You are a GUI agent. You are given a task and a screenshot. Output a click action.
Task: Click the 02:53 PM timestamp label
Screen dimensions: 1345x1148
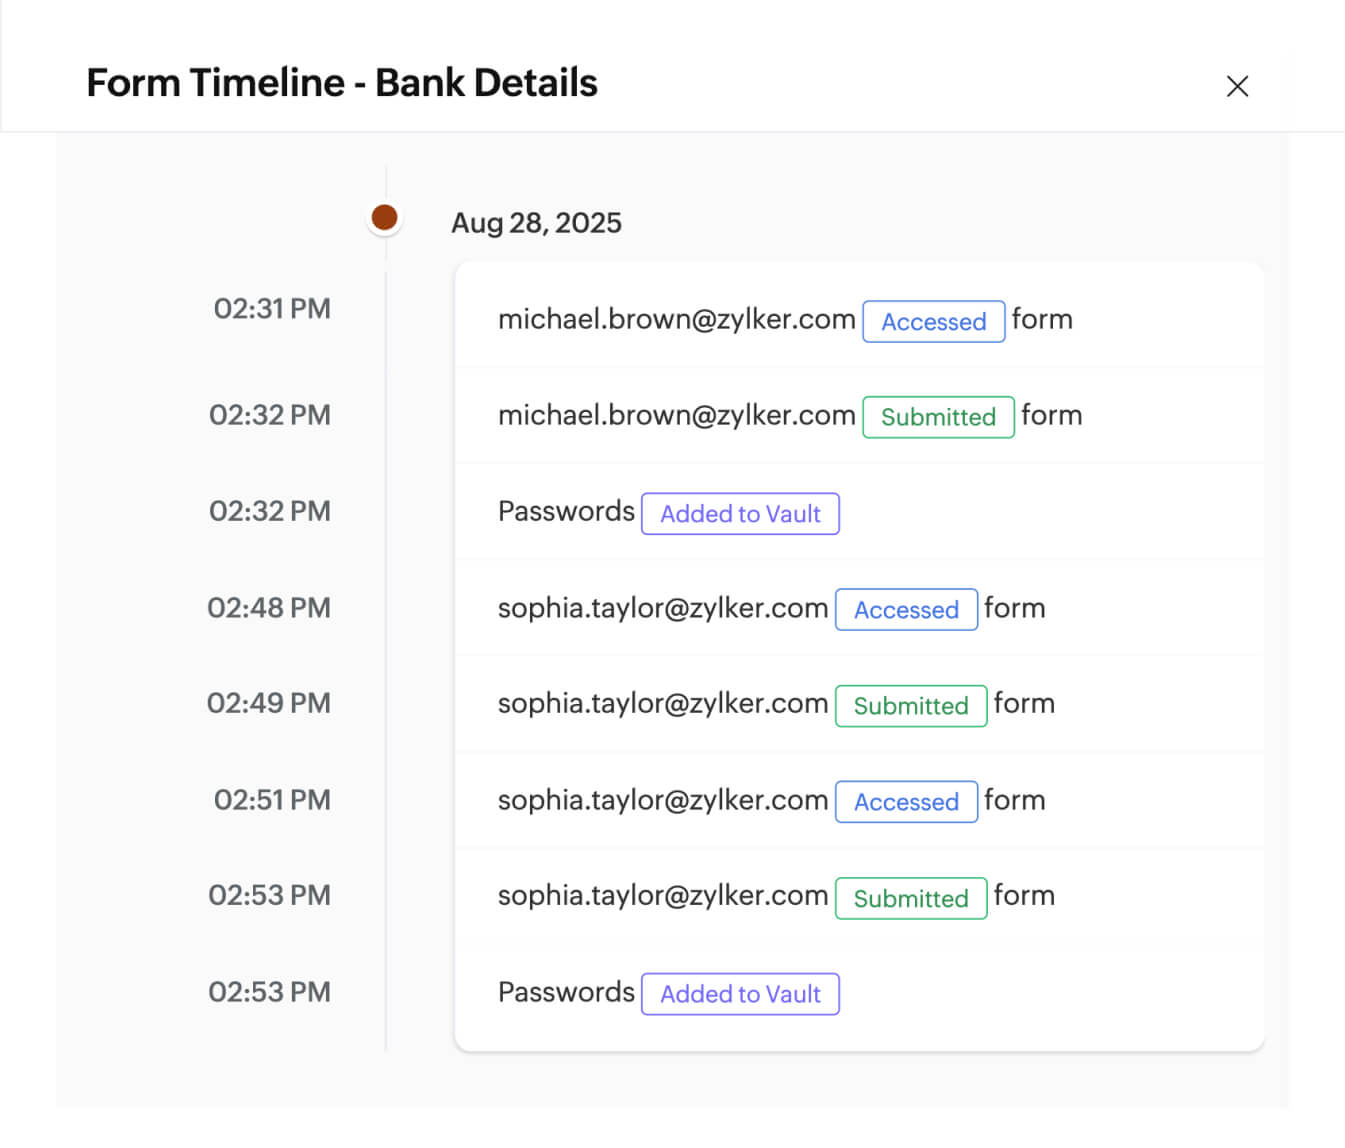269,894
